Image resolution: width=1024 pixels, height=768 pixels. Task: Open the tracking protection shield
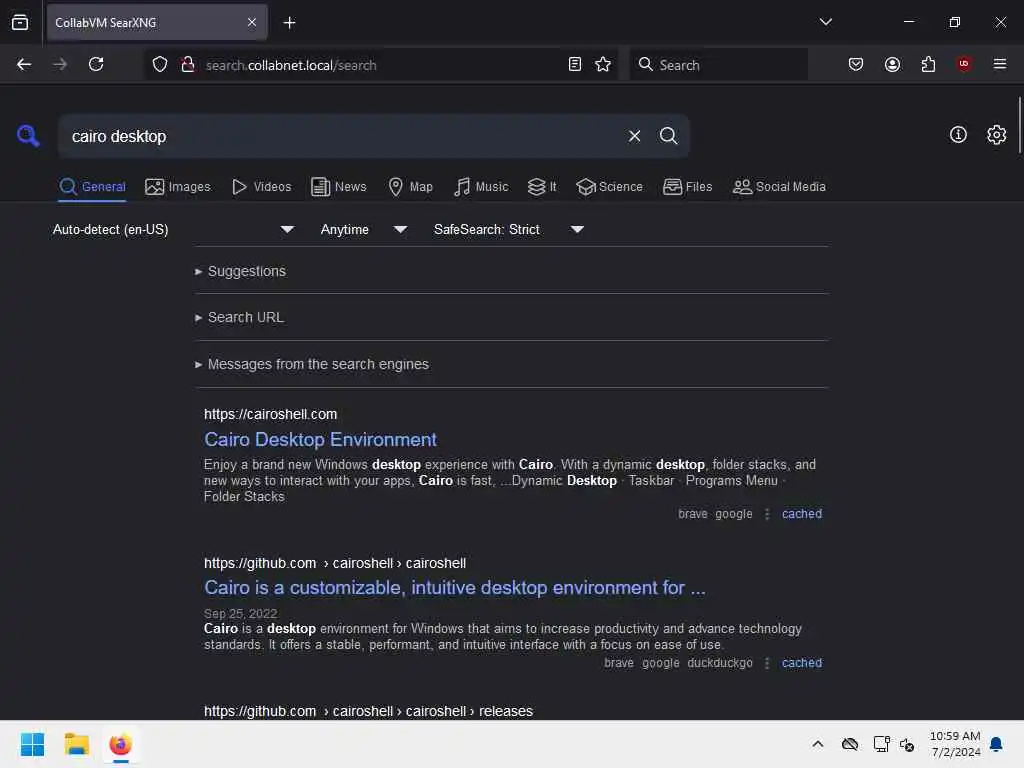160,64
